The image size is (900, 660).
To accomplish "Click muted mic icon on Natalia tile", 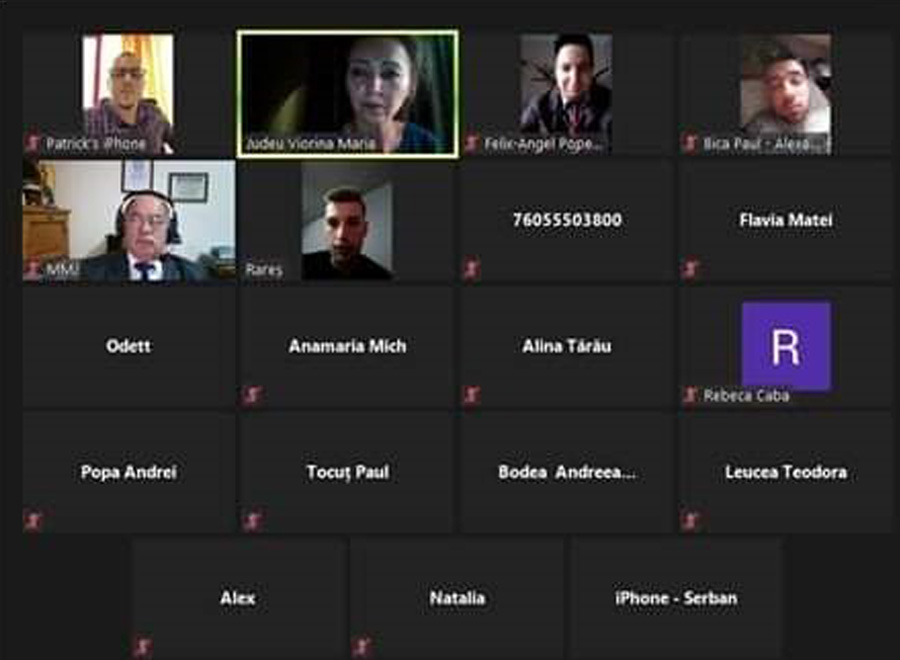I will click(x=362, y=647).
